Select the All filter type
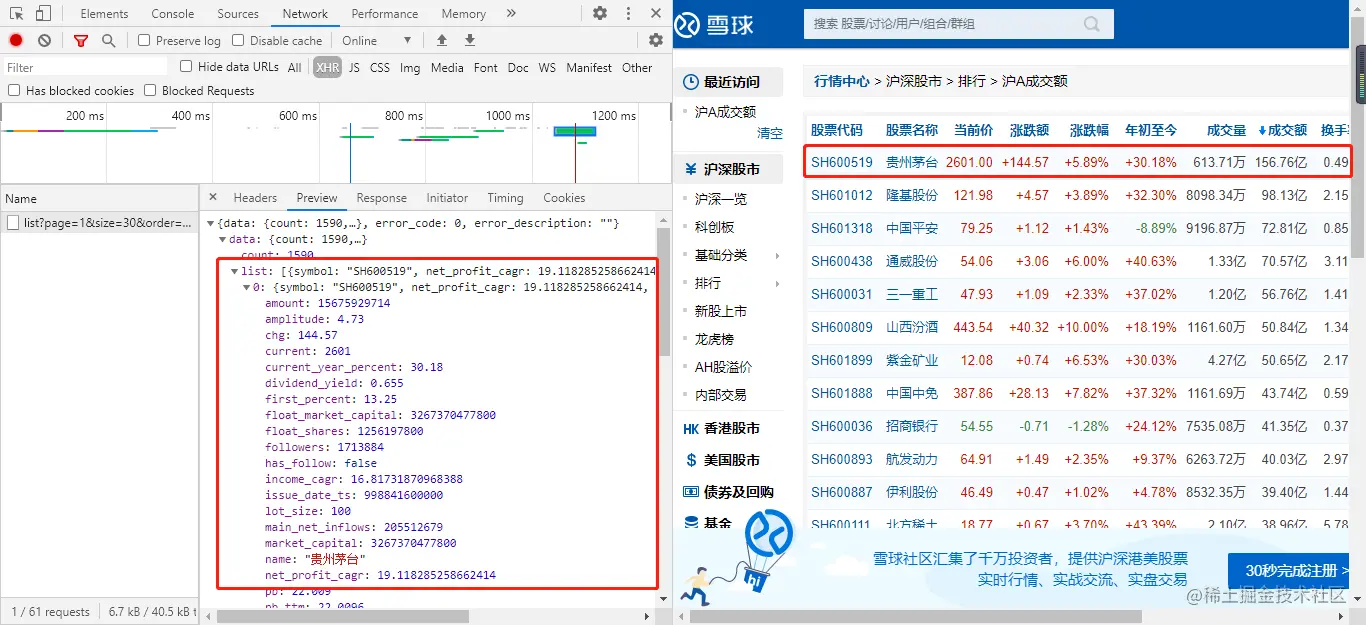The image size is (1366, 625). pyautogui.click(x=294, y=67)
